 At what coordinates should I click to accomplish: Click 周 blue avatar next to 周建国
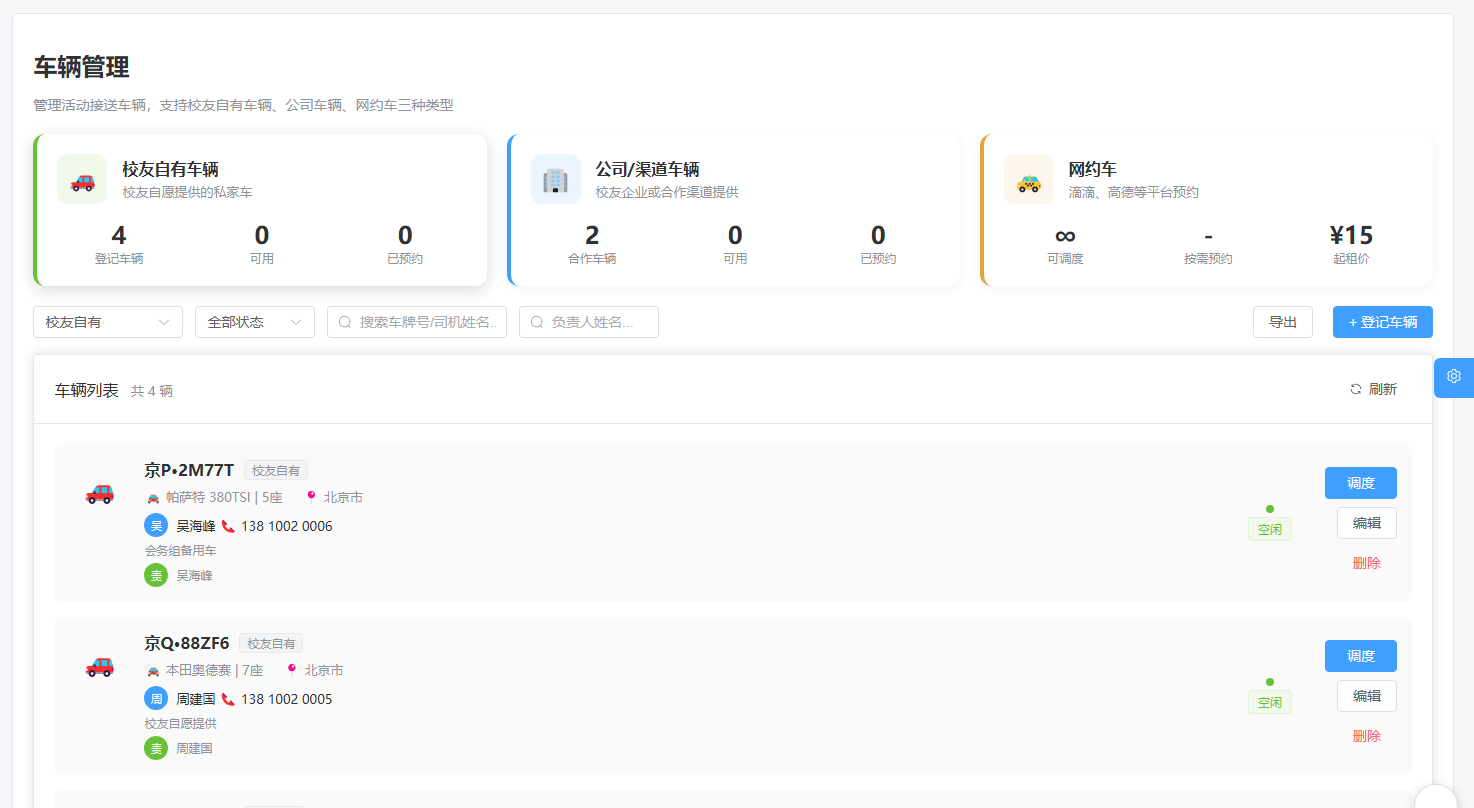pos(156,698)
